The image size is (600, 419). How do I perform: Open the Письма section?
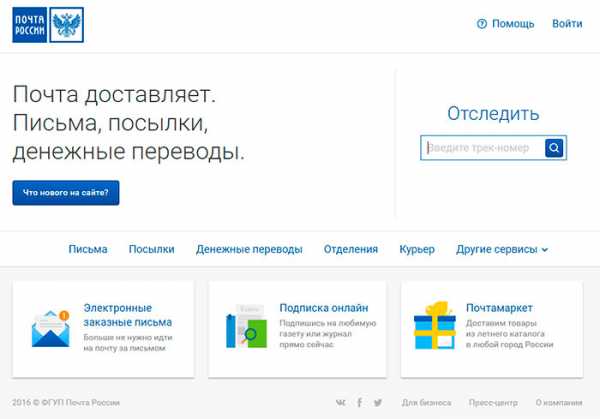coord(88,249)
